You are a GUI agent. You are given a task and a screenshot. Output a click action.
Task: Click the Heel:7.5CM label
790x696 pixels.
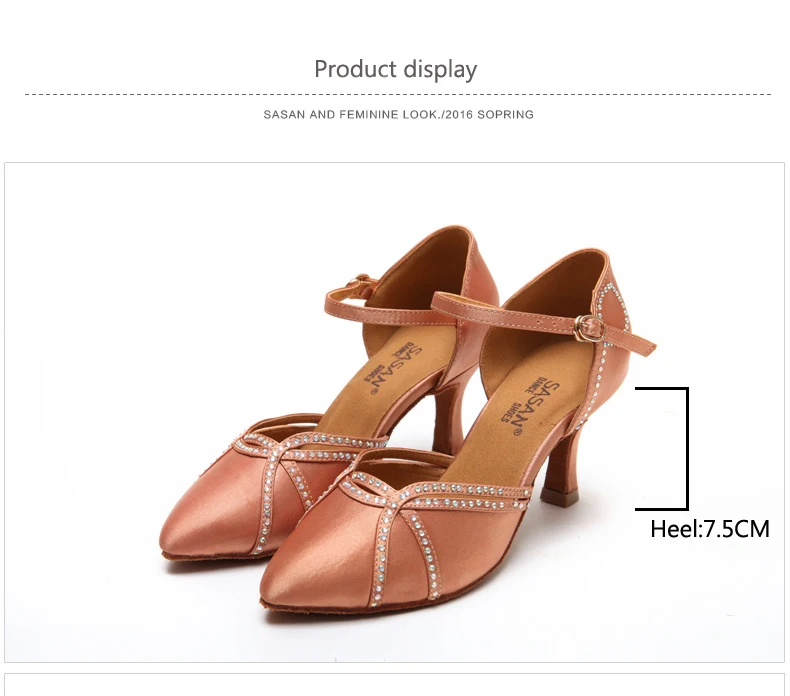tap(710, 529)
